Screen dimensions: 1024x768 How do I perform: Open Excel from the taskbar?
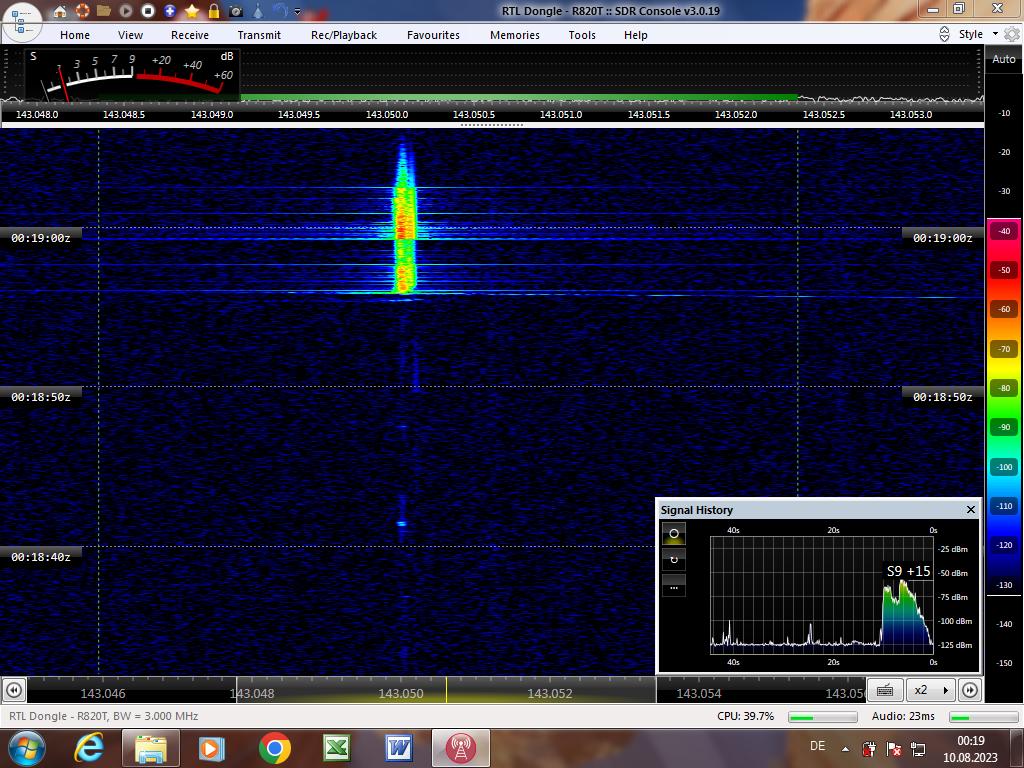pos(337,748)
